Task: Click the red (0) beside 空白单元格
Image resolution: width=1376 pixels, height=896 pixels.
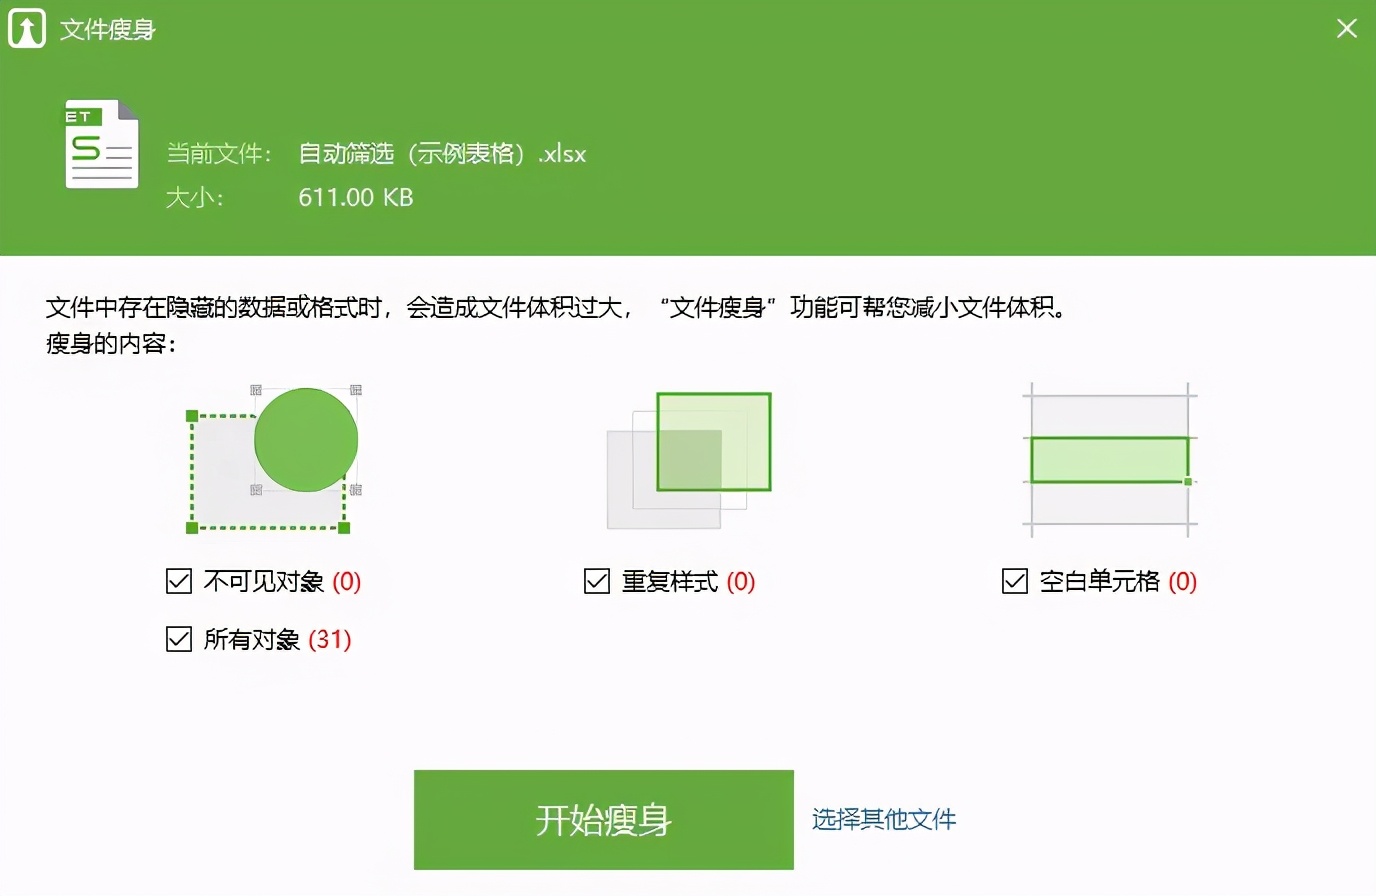Action: tap(1183, 581)
